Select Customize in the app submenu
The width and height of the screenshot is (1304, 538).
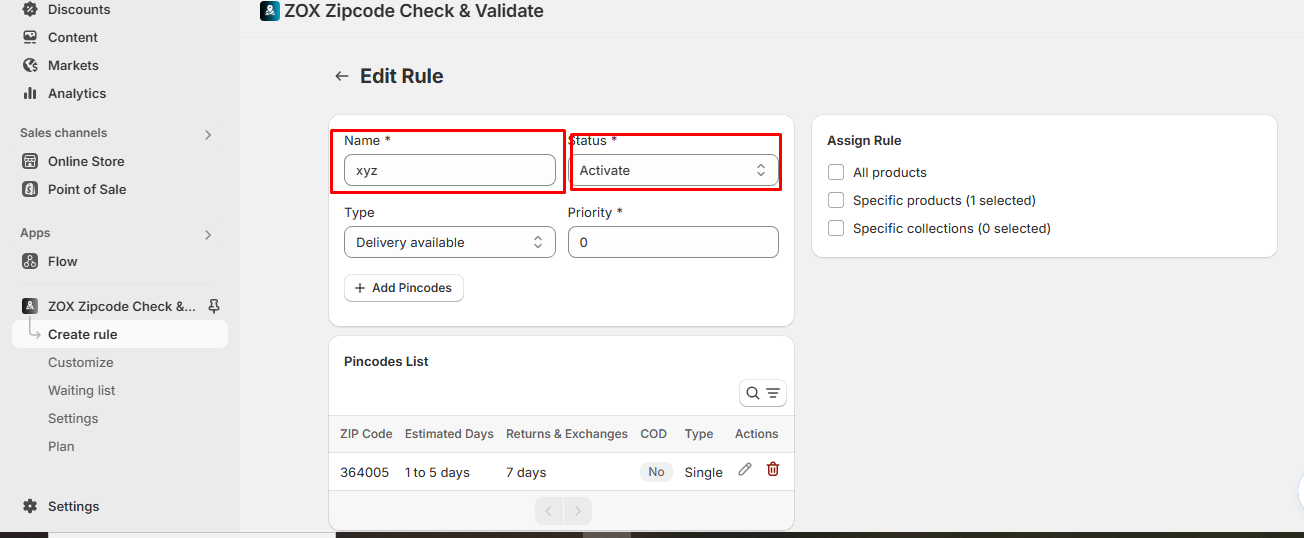(x=80, y=362)
